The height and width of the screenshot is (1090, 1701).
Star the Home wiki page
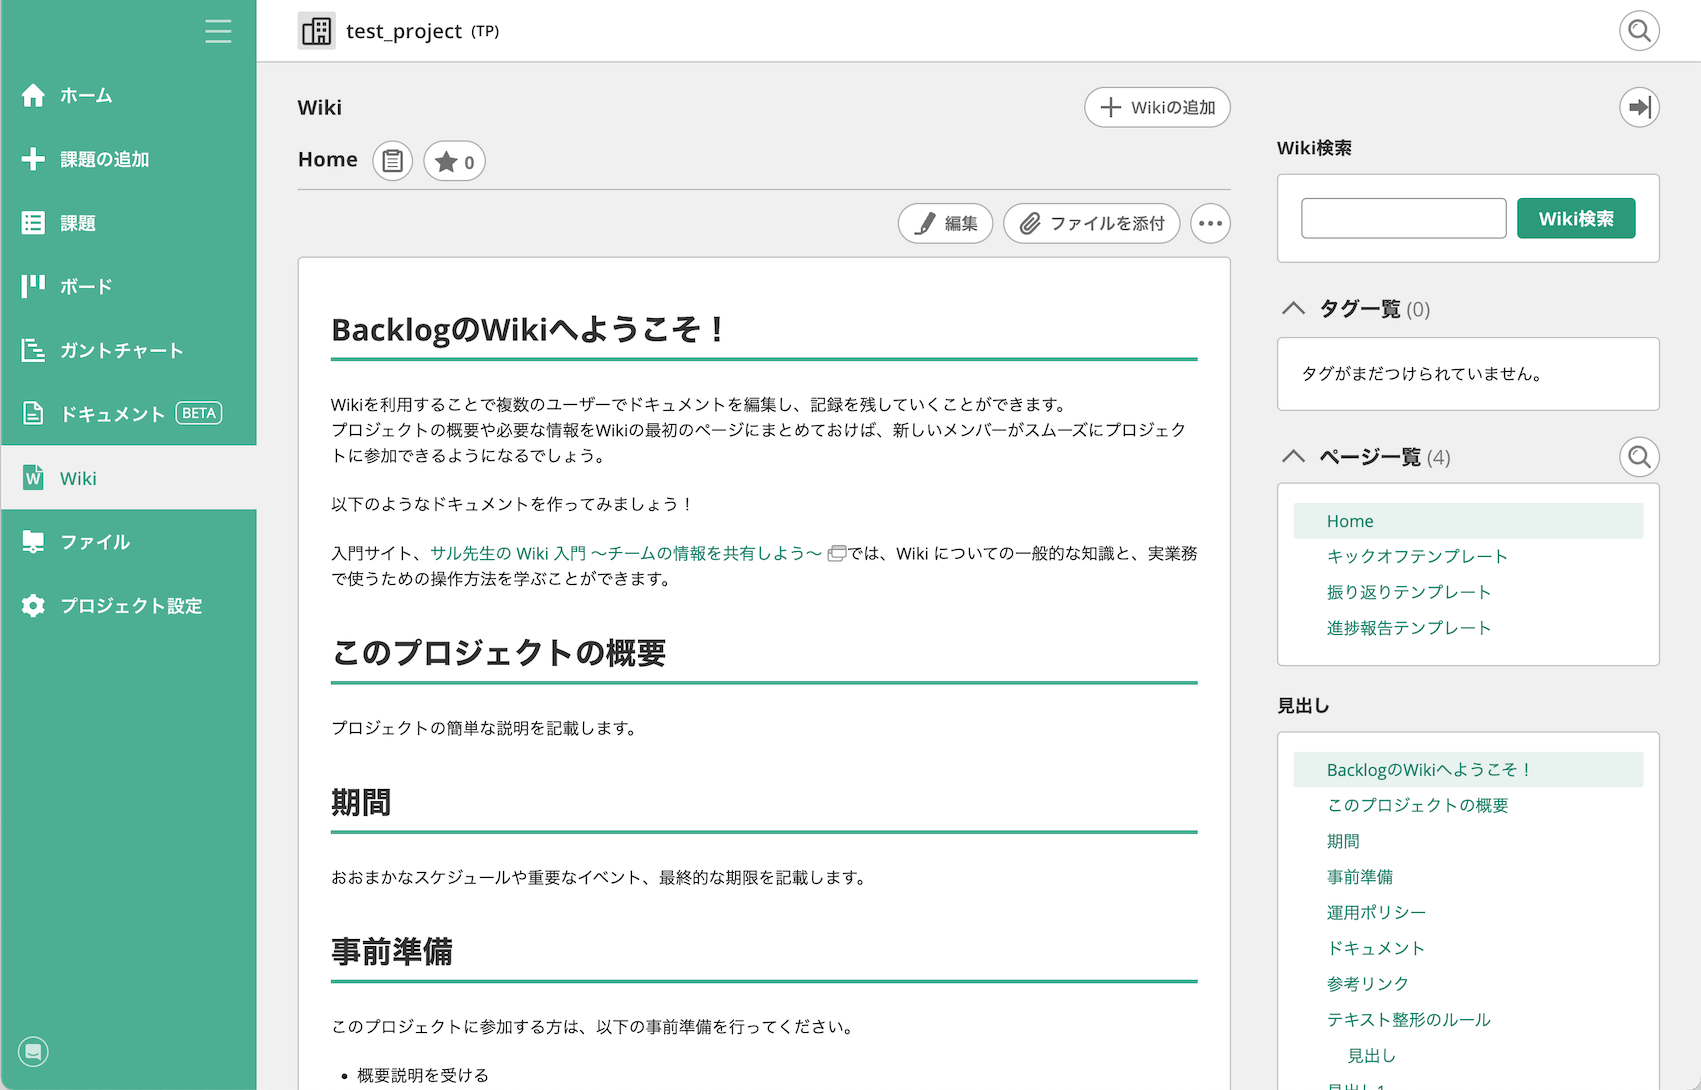point(454,161)
